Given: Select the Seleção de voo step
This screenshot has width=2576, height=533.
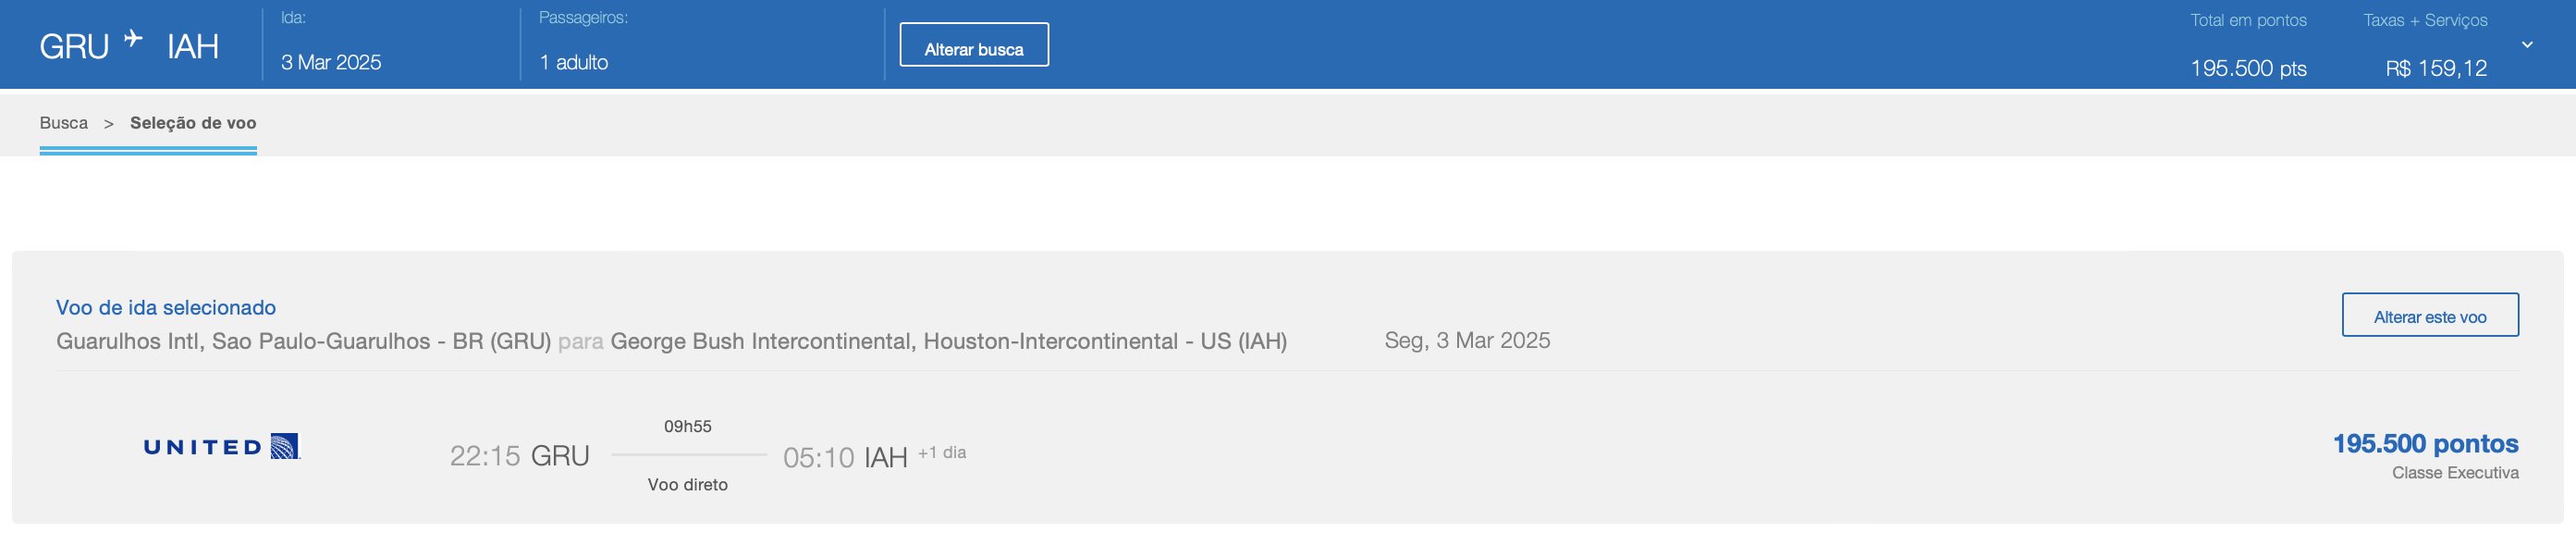Looking at the screenshot, I should click(x=193, y=123).
